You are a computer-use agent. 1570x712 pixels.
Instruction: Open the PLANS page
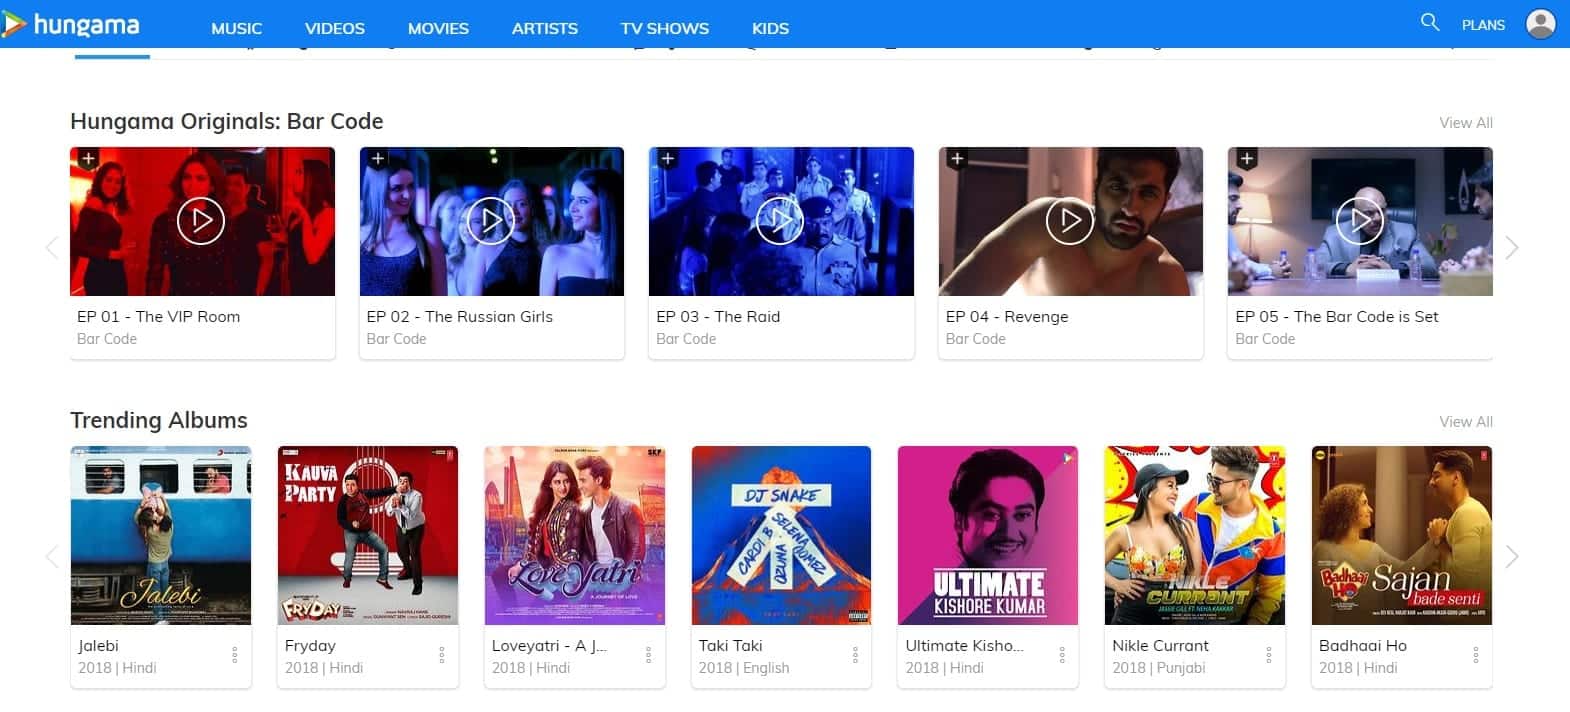coord(1483,25)
